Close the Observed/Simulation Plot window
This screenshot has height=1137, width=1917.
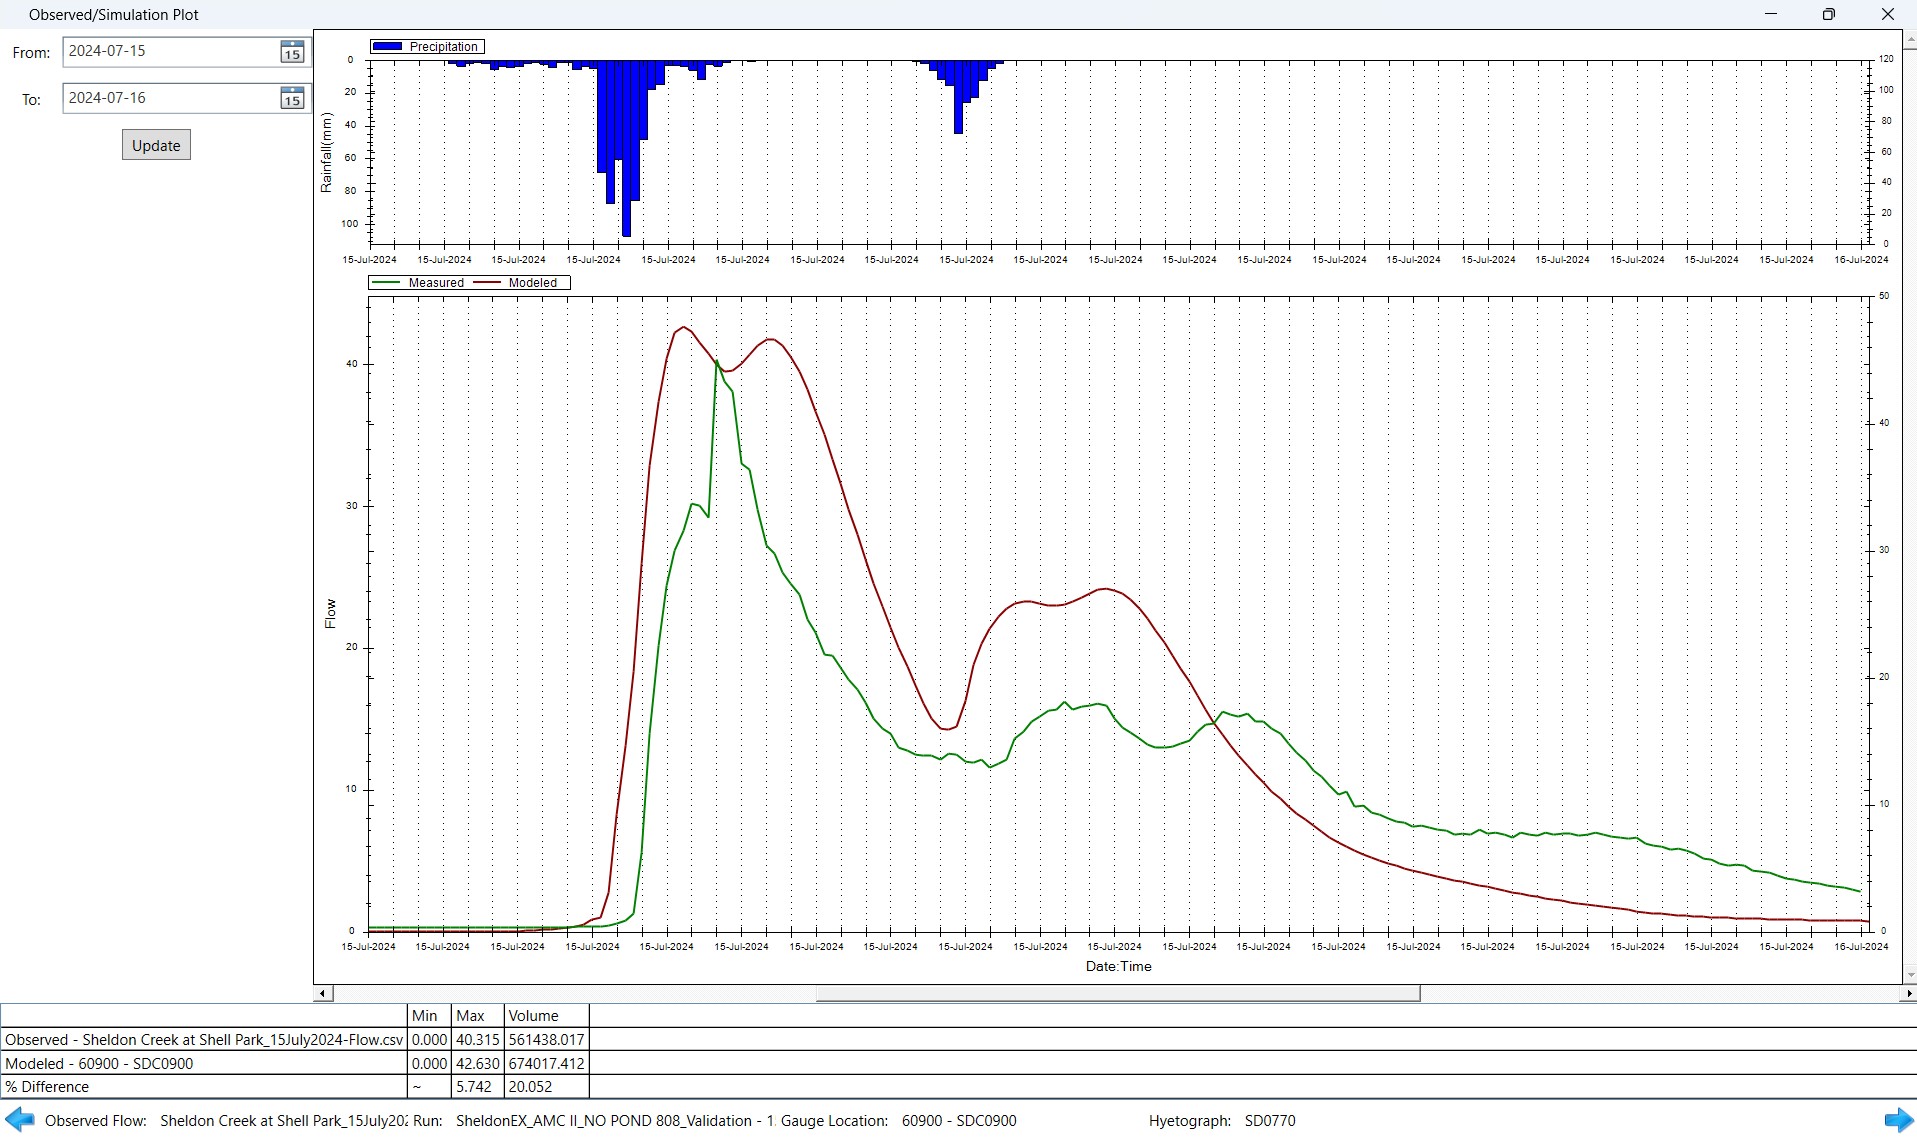point(1888,14)
